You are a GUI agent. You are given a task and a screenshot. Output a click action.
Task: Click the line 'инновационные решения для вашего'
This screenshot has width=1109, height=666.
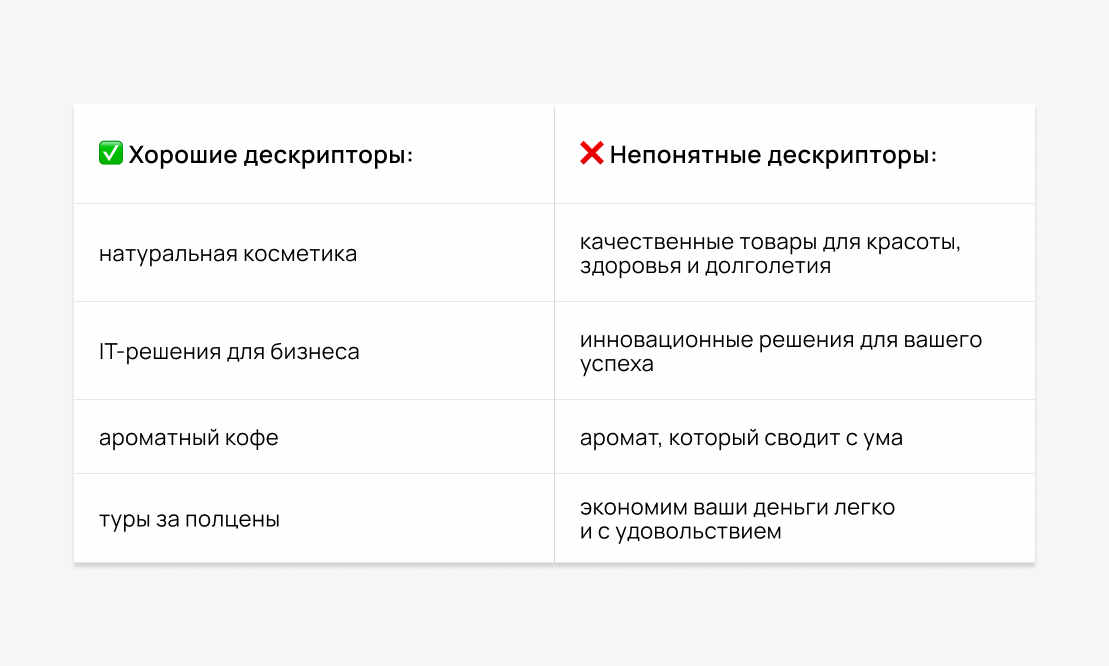tap(781, 340)
